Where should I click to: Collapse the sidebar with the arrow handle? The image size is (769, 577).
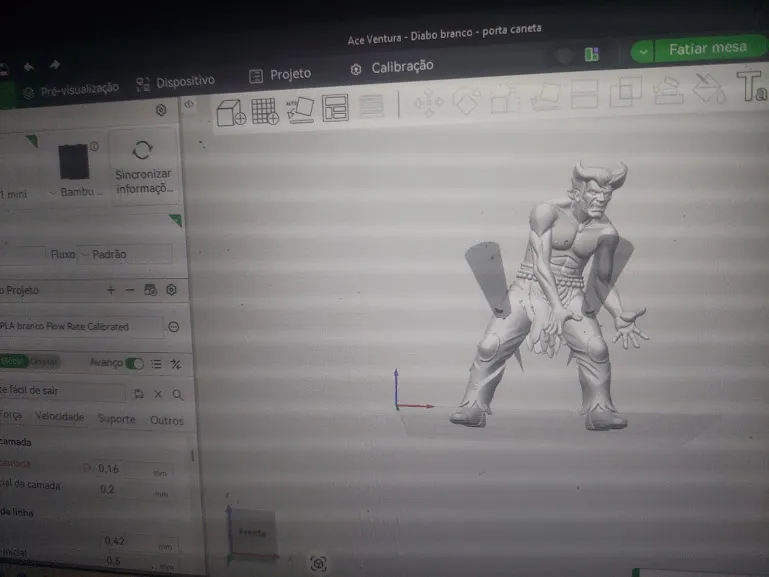click(x=189, y=104)
